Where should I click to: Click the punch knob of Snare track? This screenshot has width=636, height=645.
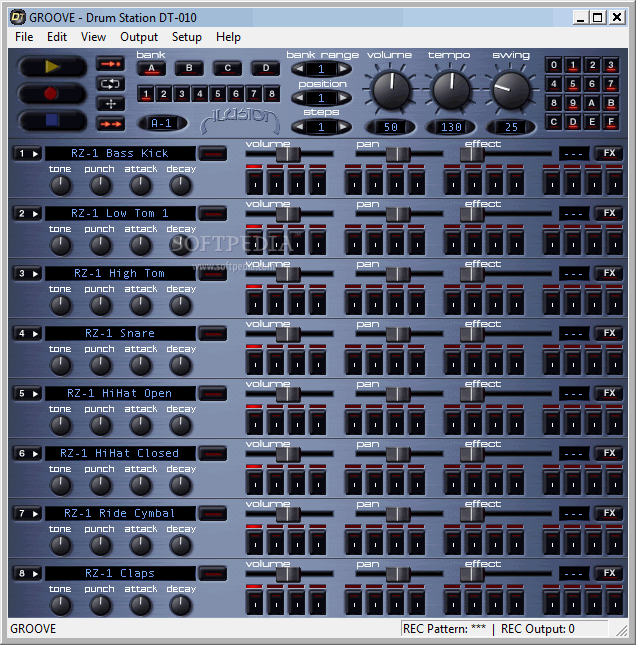[100, 365]
